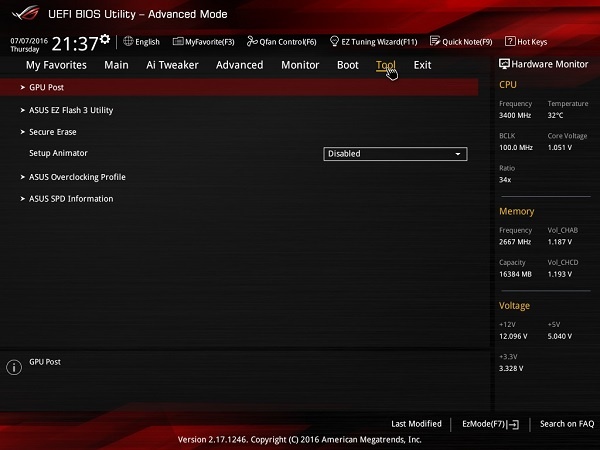The height and width of the screenshot is (450, 600).
Task: Click the BCLK value 100.0 MHz
Action: pos(516,148)
